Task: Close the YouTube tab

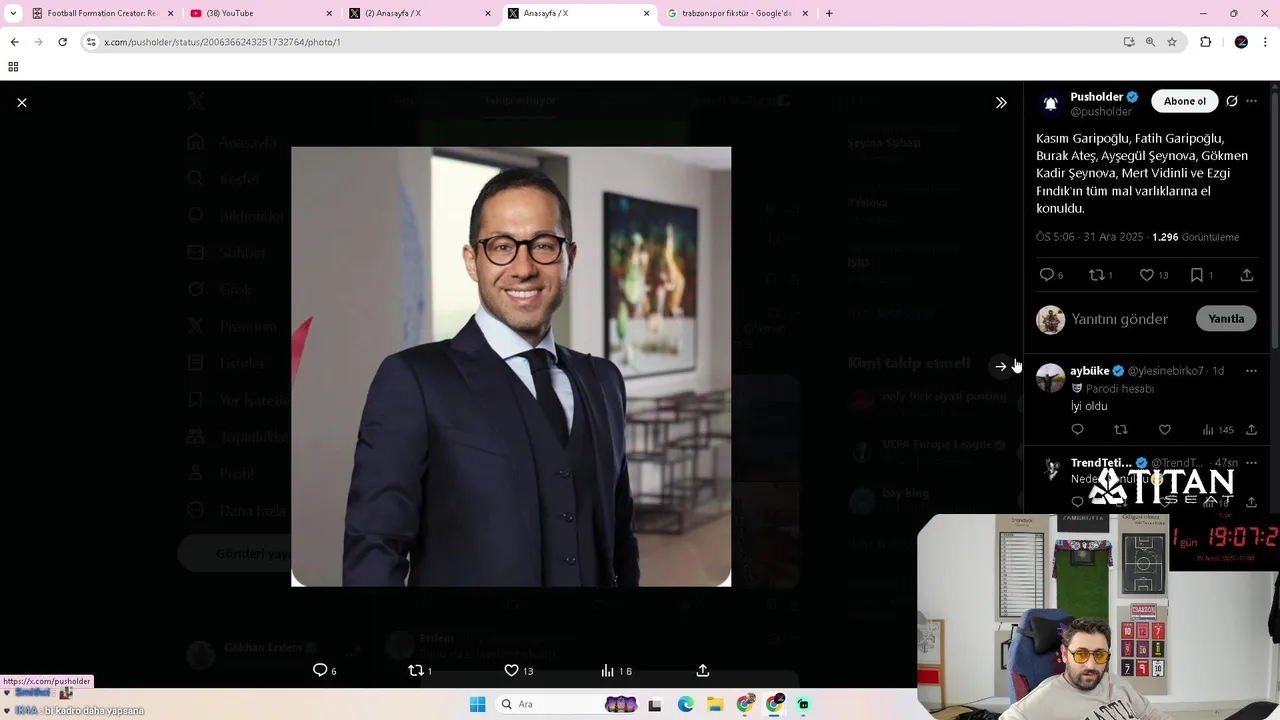Action: click(329, 13)
